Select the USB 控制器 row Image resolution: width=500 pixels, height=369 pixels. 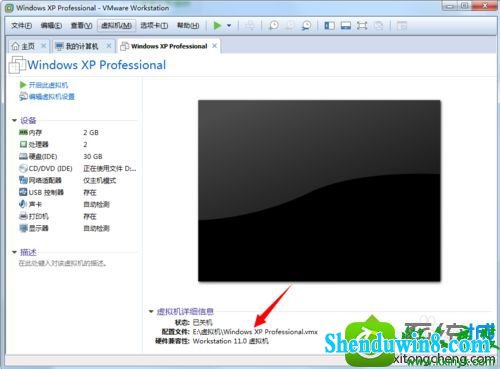pyautogui.click(x=77, y=192)
